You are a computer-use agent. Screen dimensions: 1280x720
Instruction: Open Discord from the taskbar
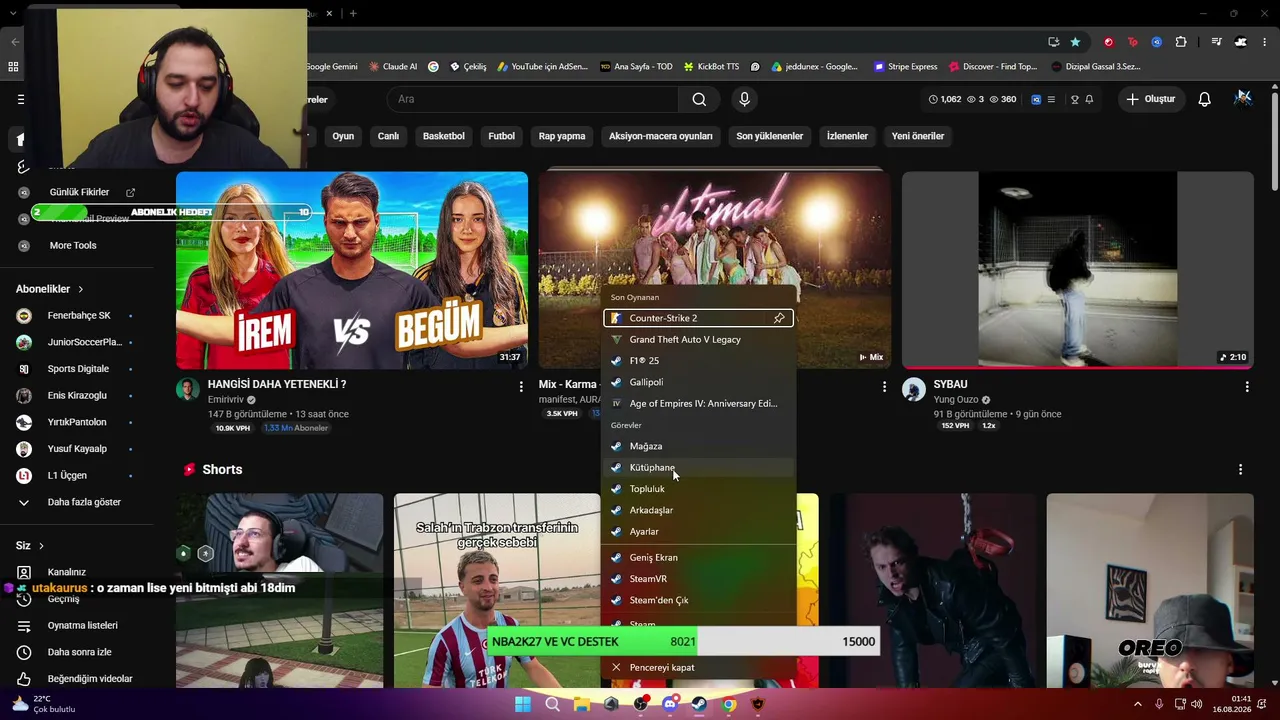(x=670, y=704)
